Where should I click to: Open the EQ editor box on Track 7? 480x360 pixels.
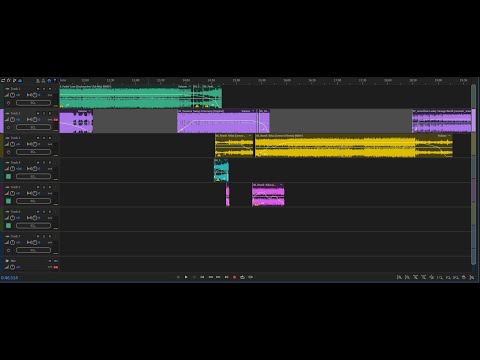coord(33,250)
